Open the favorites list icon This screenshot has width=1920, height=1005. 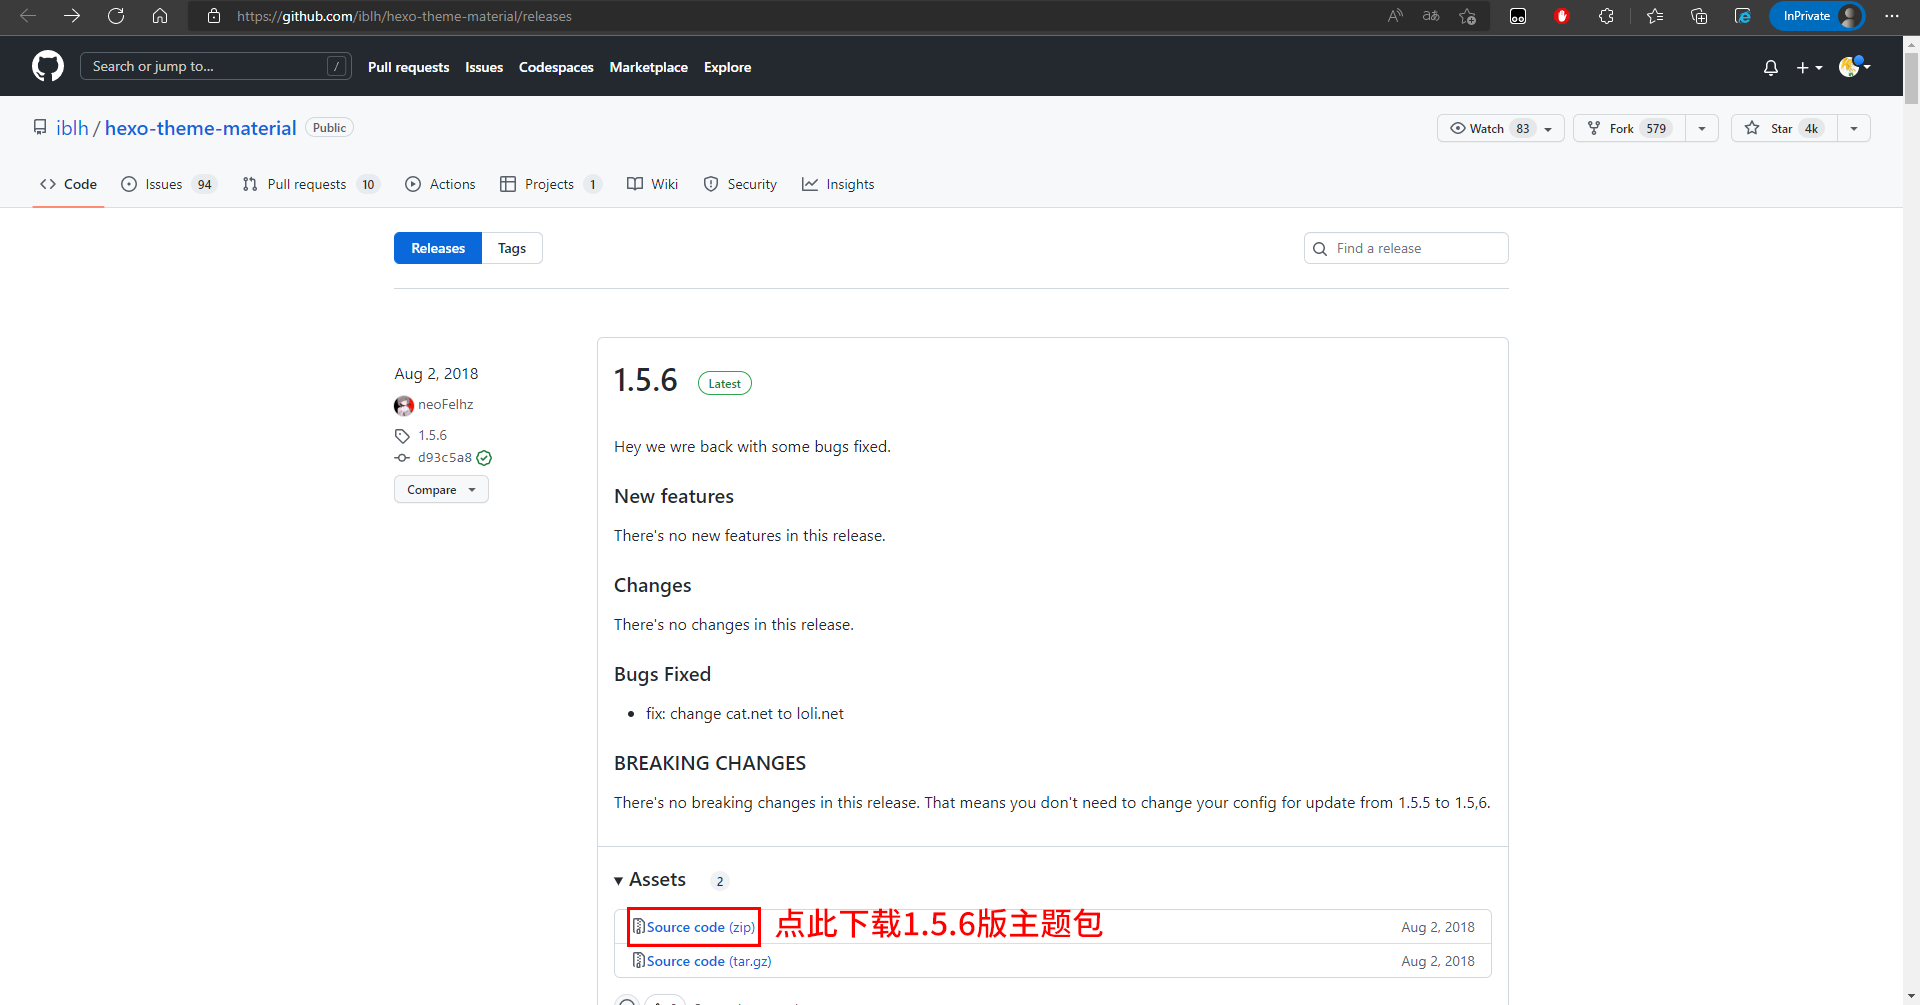1655,16
